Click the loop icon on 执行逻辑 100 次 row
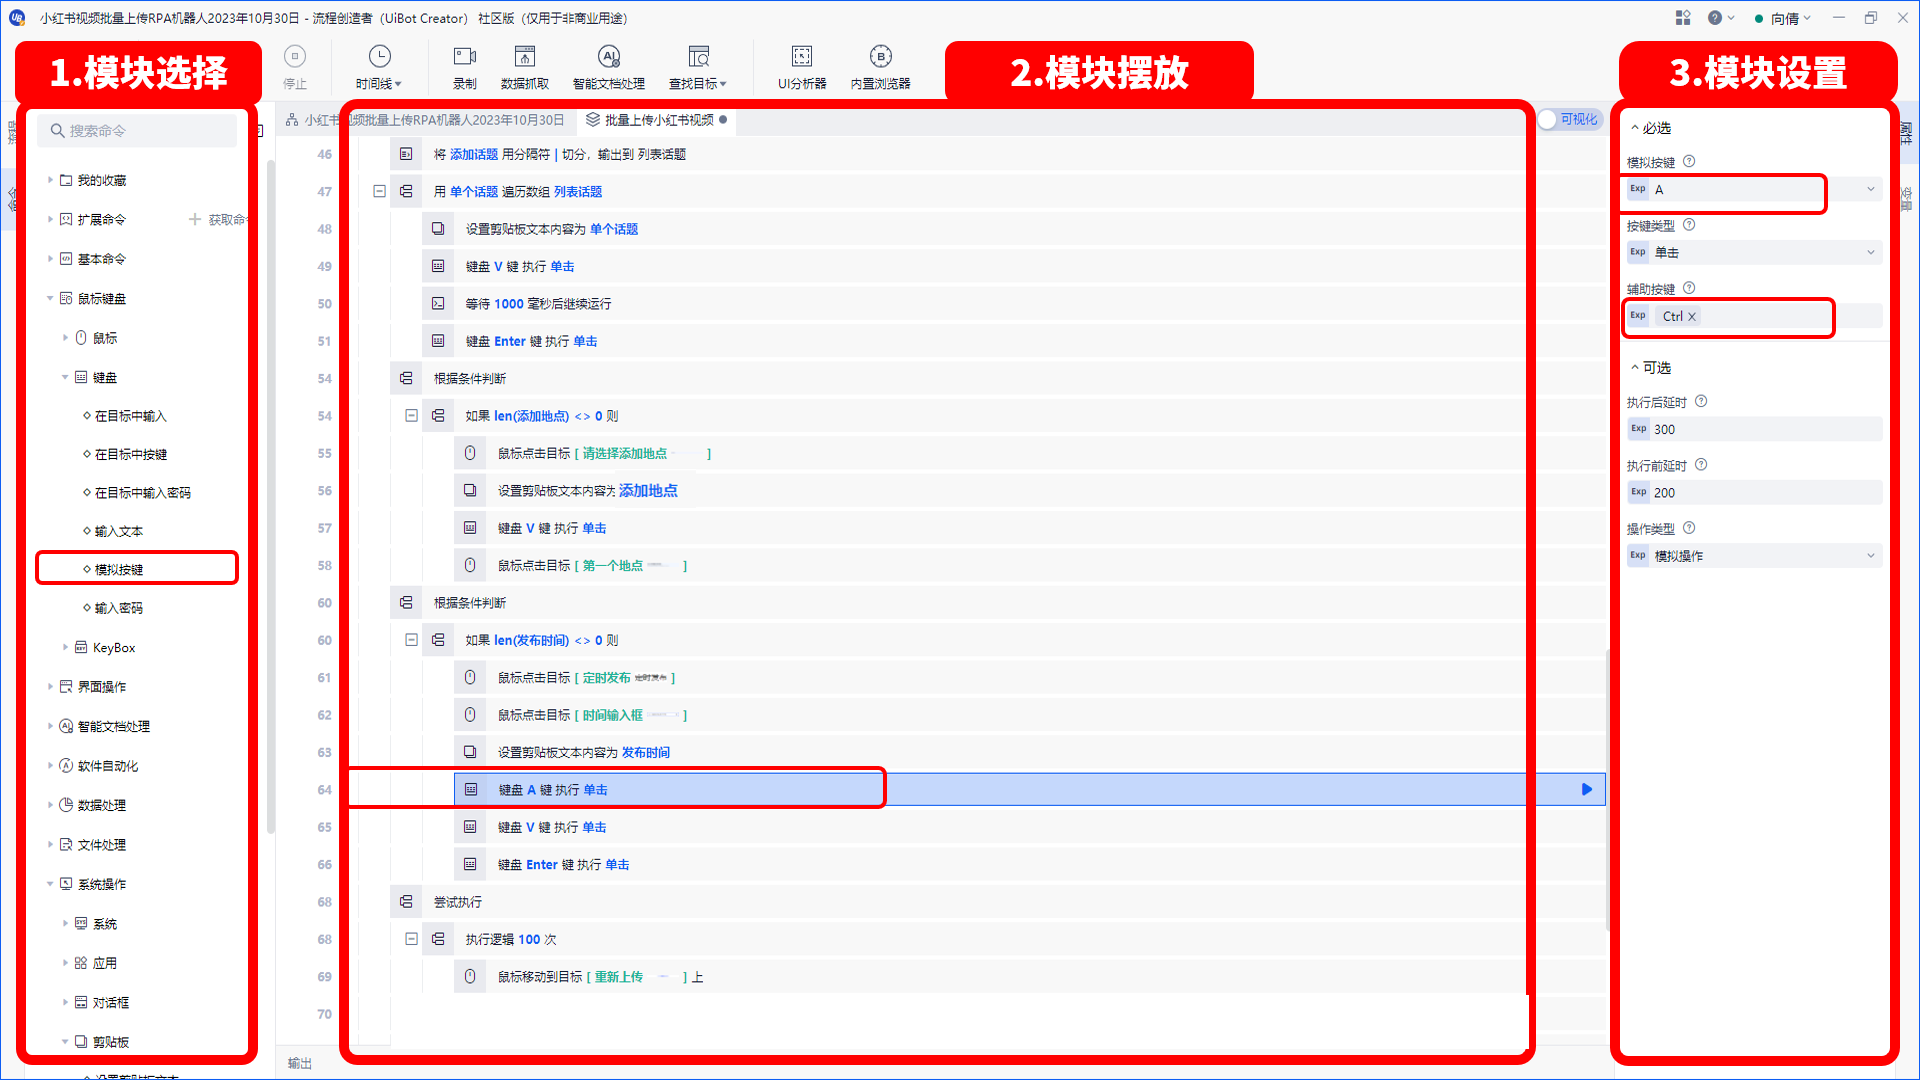This screenshot has width=1920, height=1080. click(438, 940)
